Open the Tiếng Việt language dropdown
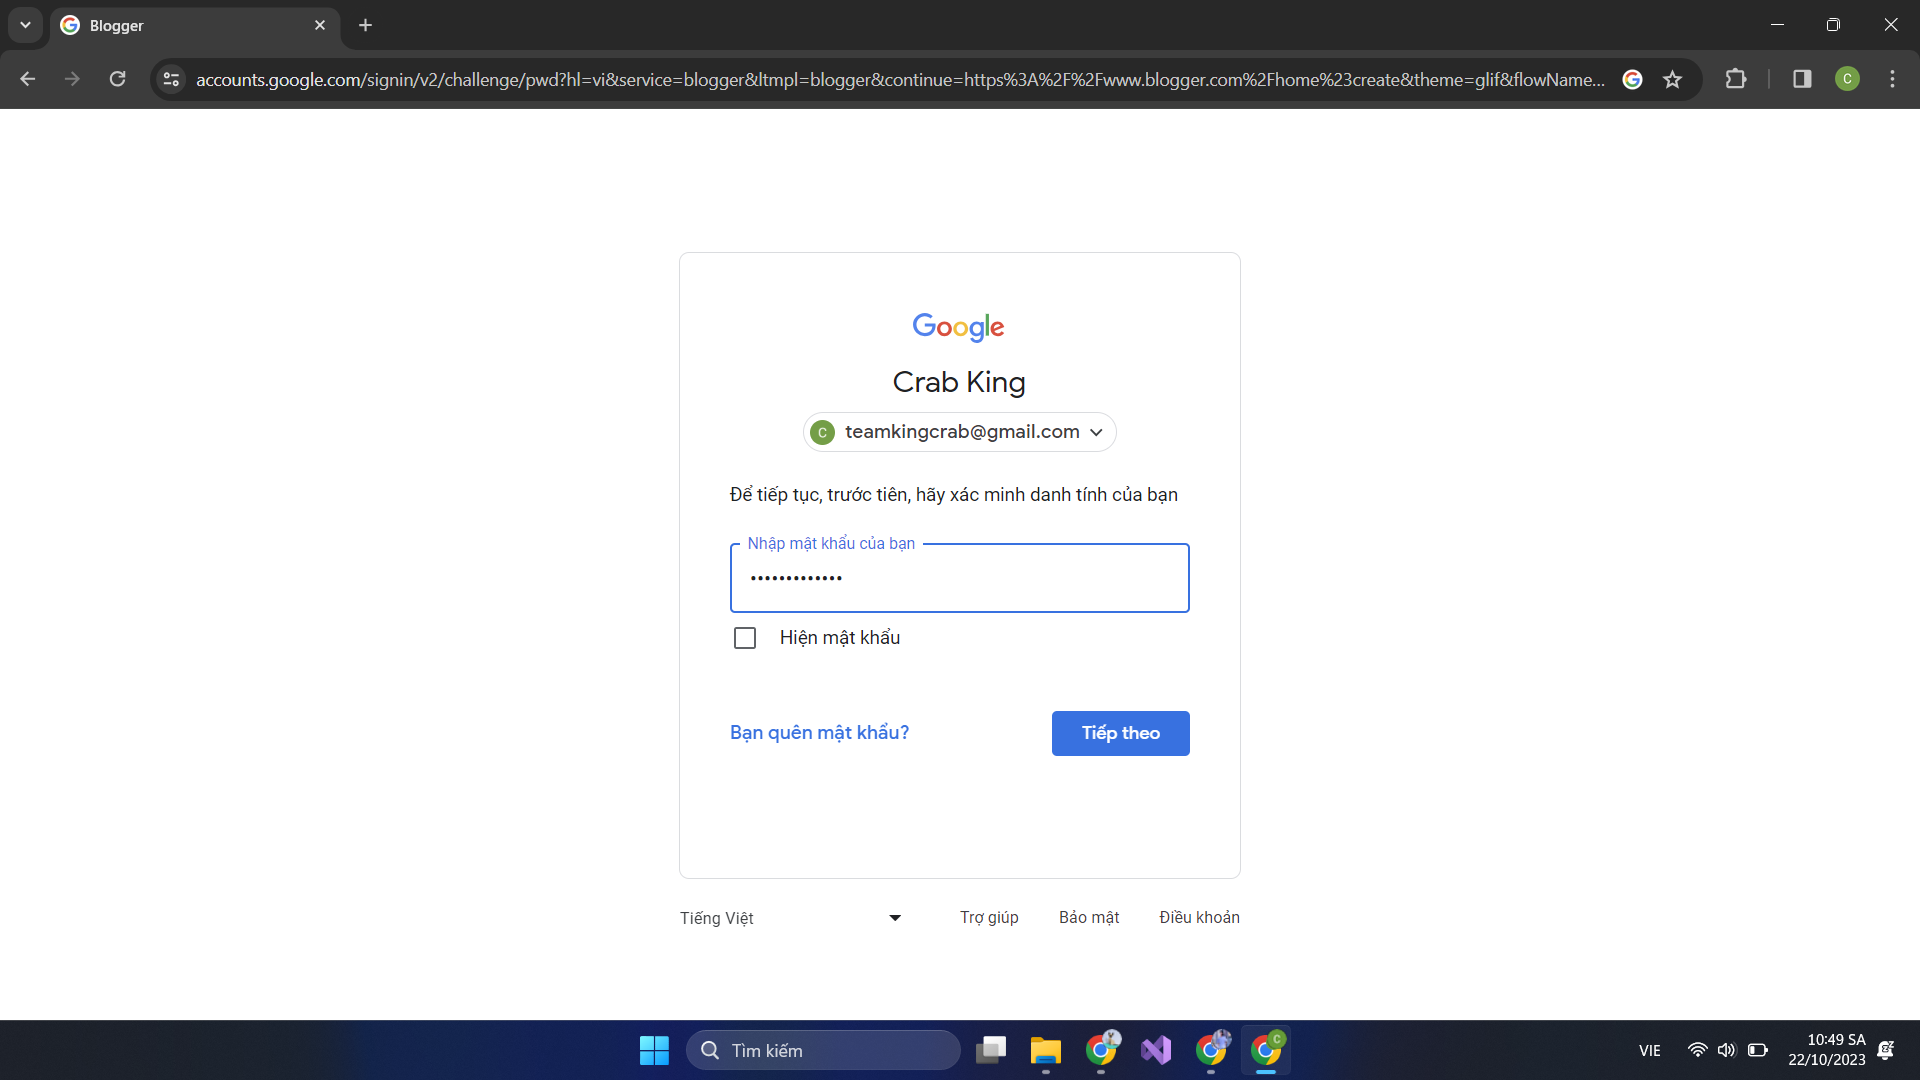Screen dimensions: 1920x1080 pyautogui.click(x=790, y=918)
